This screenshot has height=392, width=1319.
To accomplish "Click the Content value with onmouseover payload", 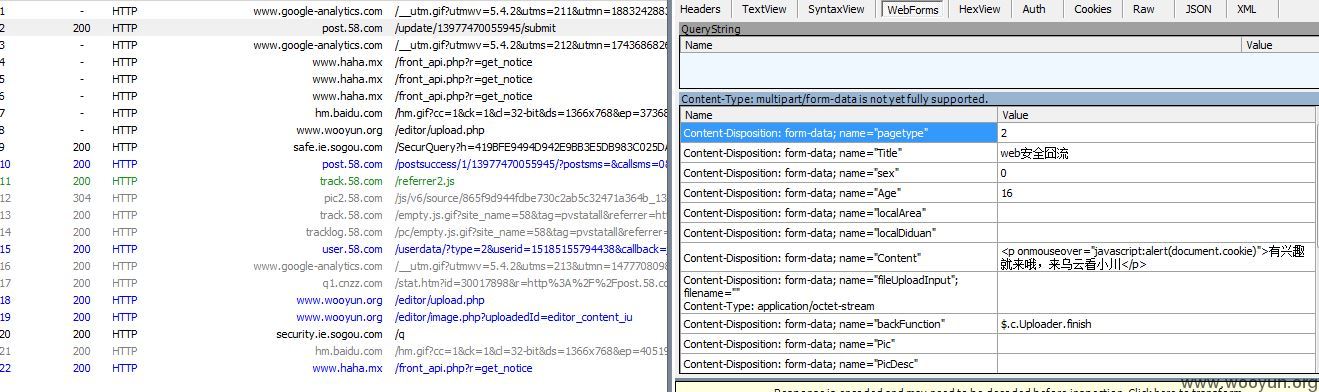I will pos(1157,257).
